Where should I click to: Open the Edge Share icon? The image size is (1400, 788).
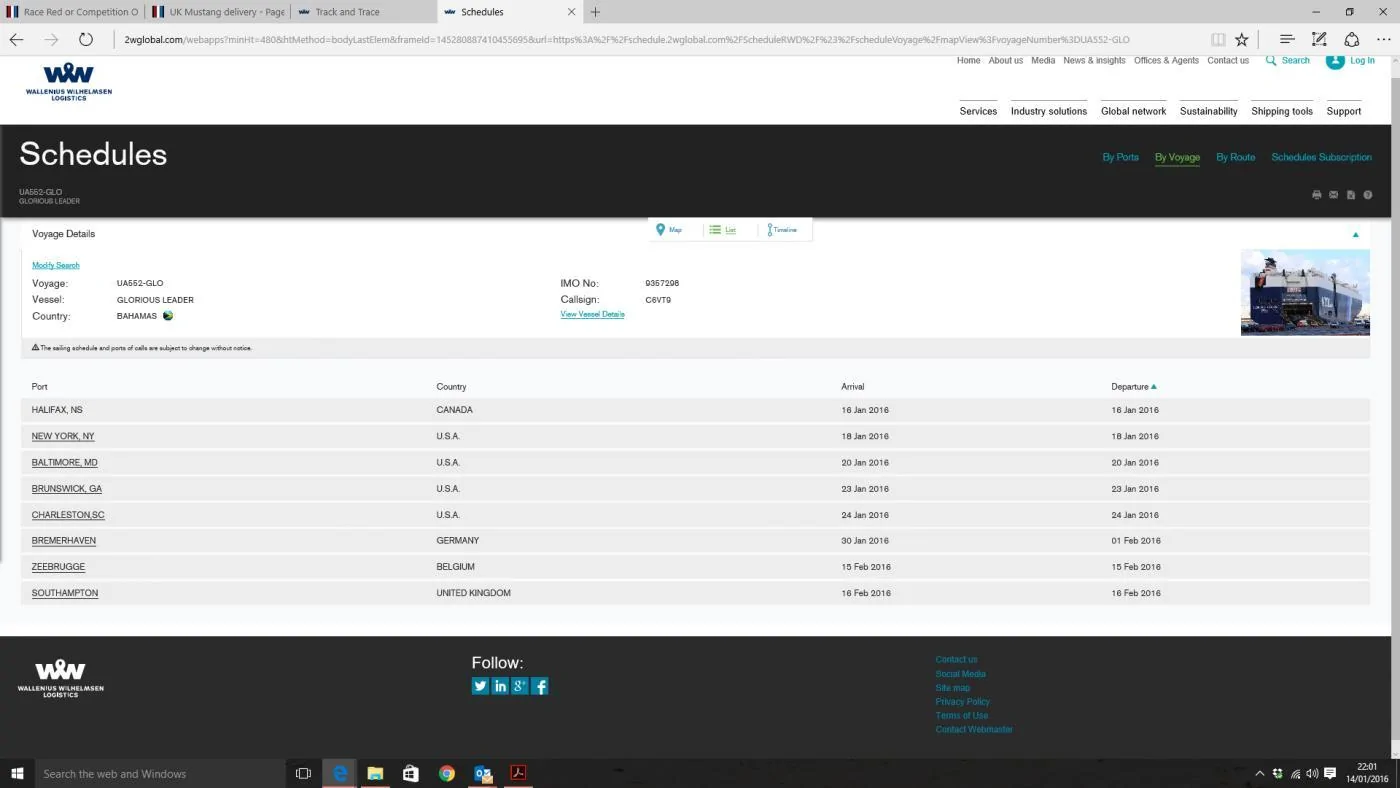point(1352,40)
